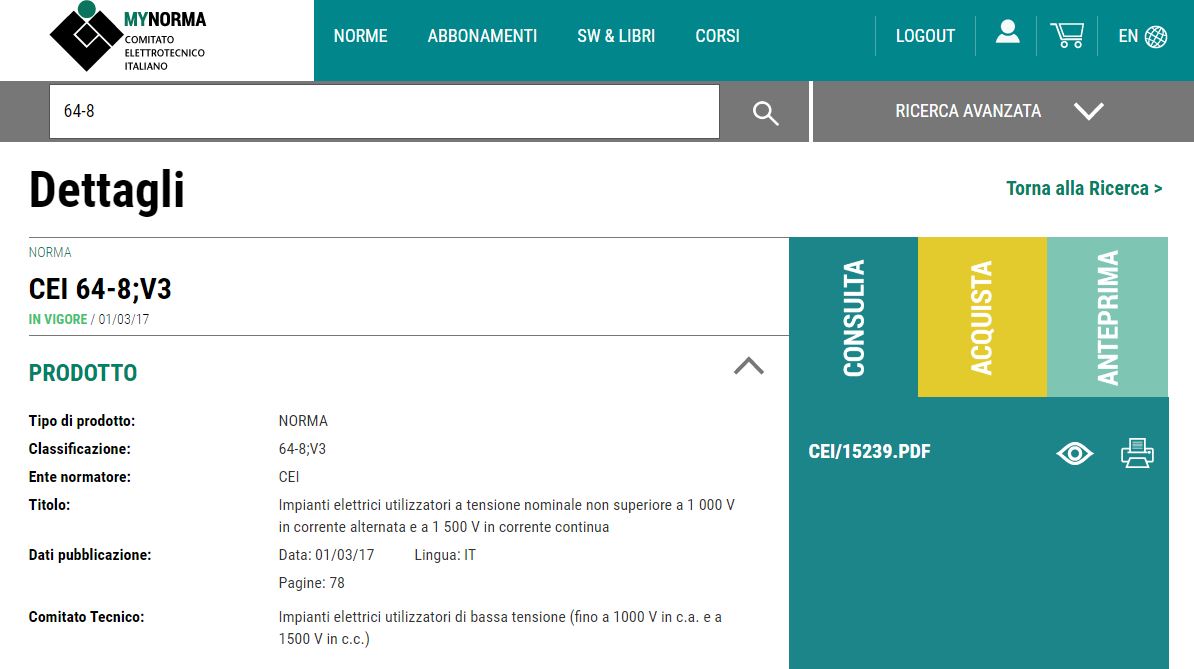Select the yellow Acquista tab
The height and width of the screenshot is (669, 1194).
[x=982, y=318]
